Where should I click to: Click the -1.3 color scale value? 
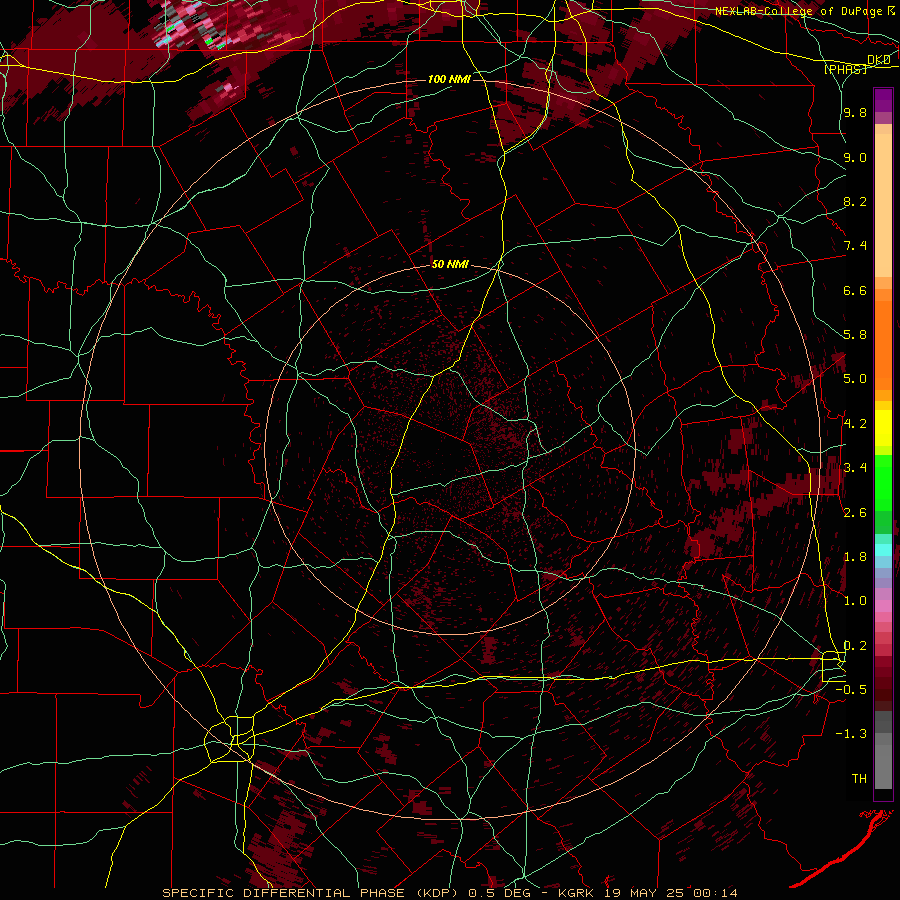pyautogui.click(x=851, y=734)
